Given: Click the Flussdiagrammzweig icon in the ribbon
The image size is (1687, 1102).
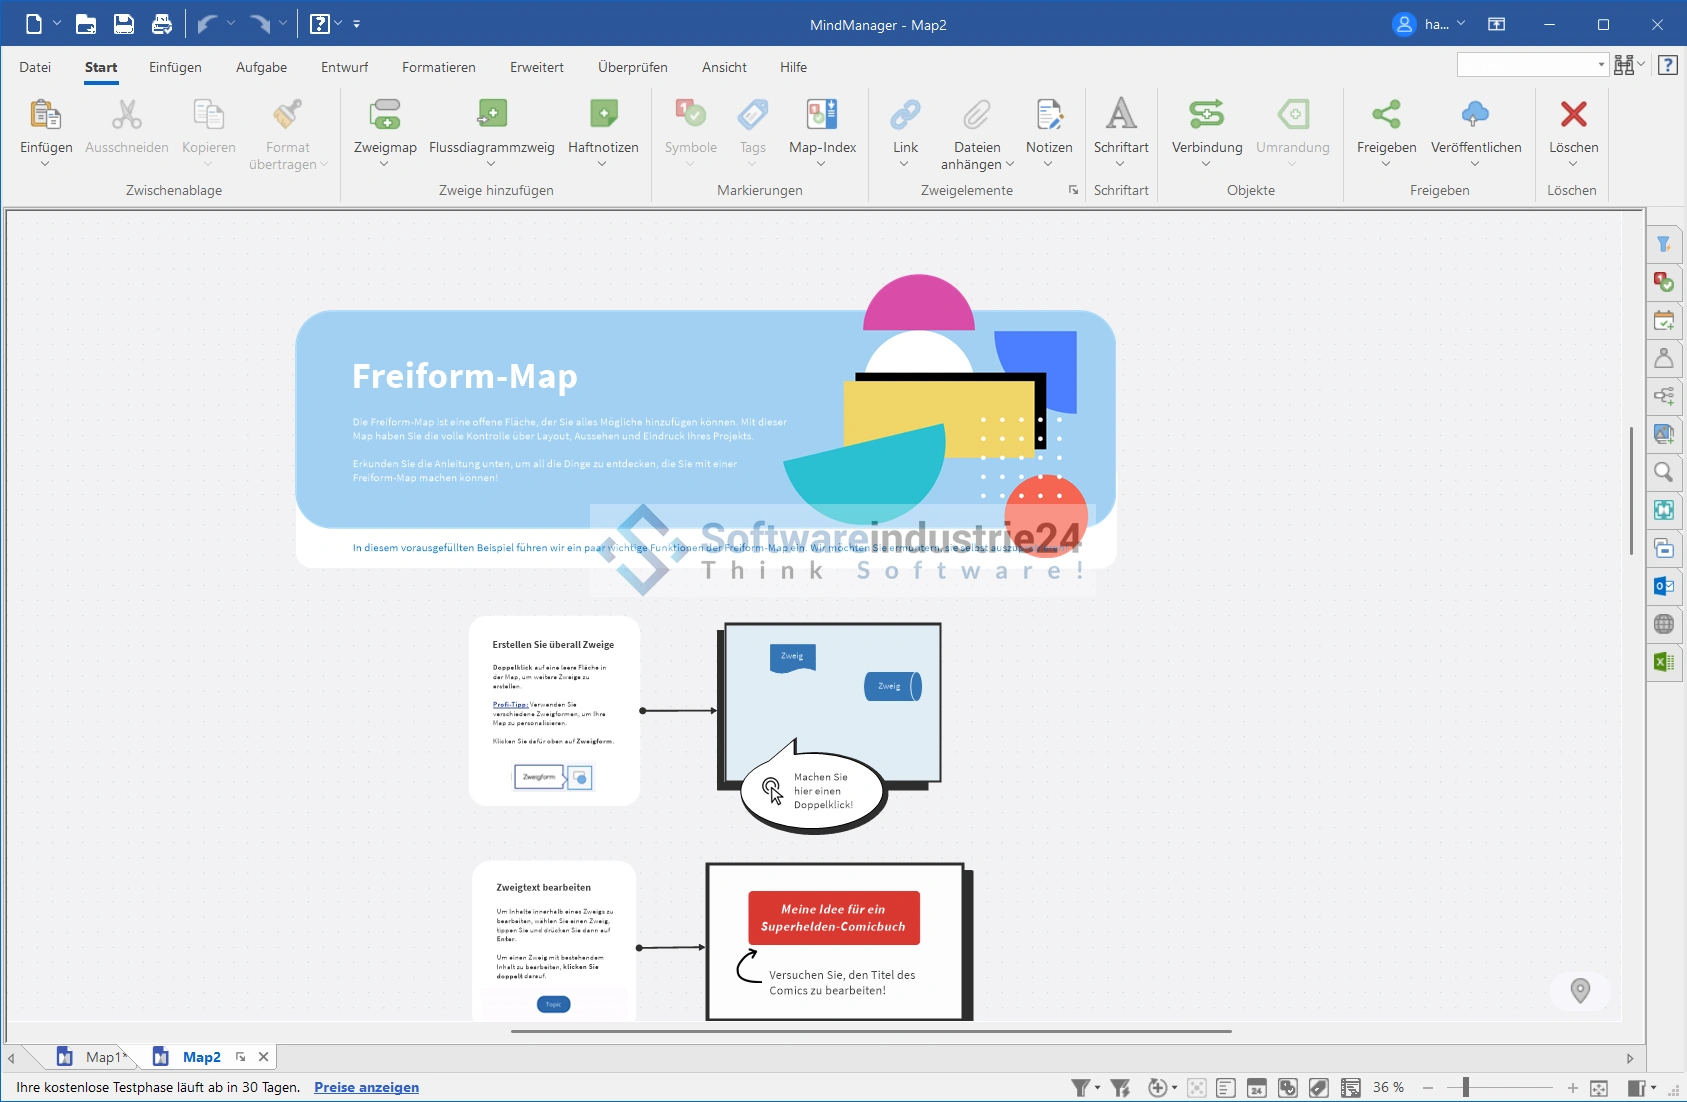Looking at the screenshot, I should point(491,115).
